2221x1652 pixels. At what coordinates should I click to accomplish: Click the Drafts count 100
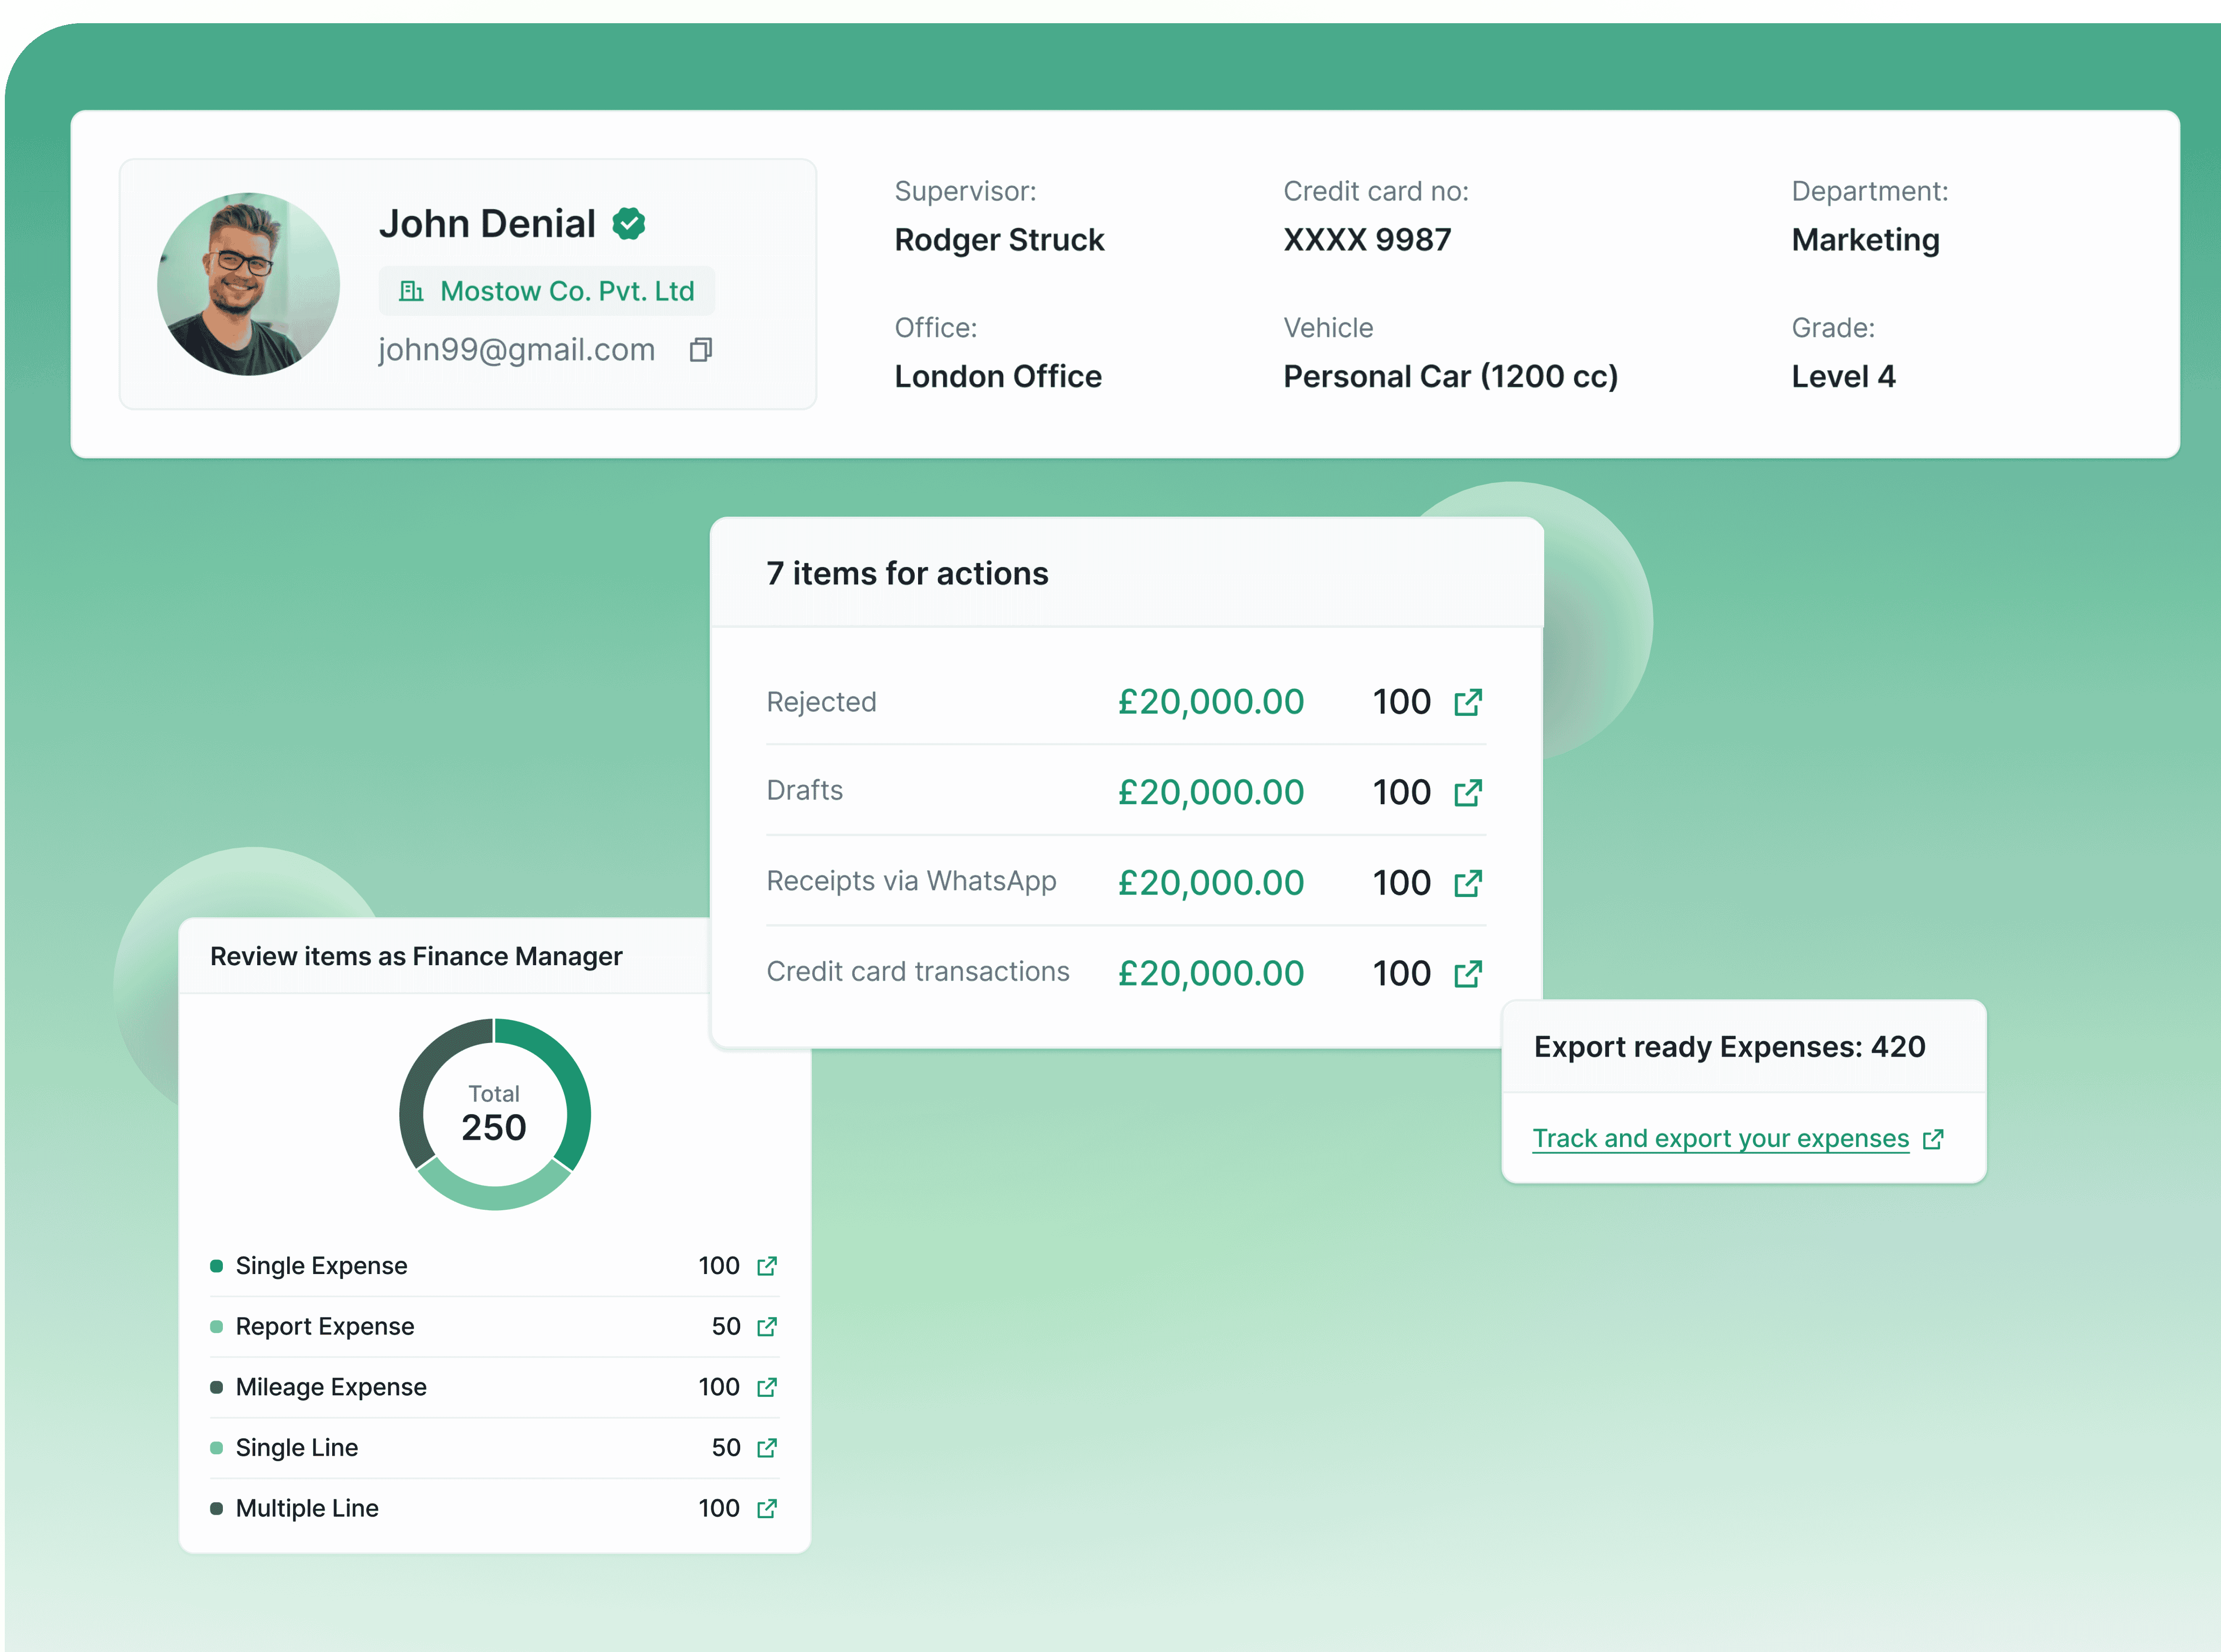tap(1401, 792)
